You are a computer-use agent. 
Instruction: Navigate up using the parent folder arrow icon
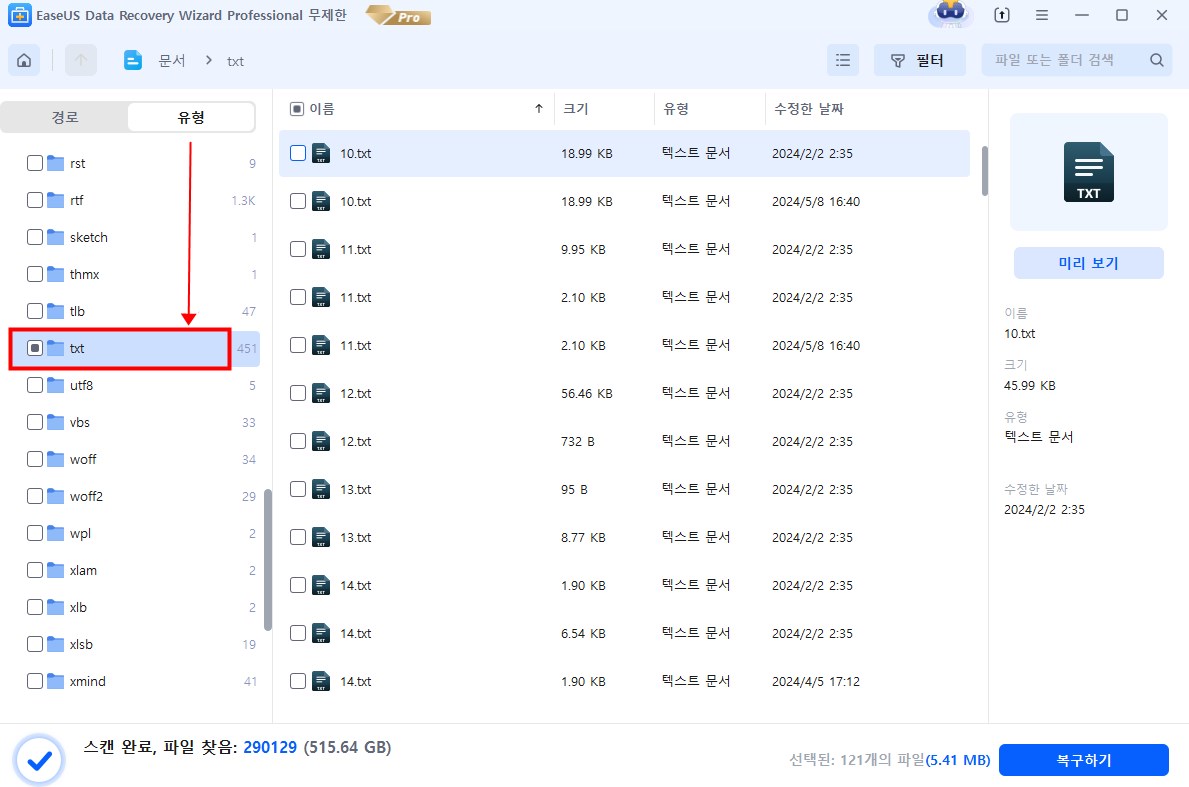(x=80, y=60)
